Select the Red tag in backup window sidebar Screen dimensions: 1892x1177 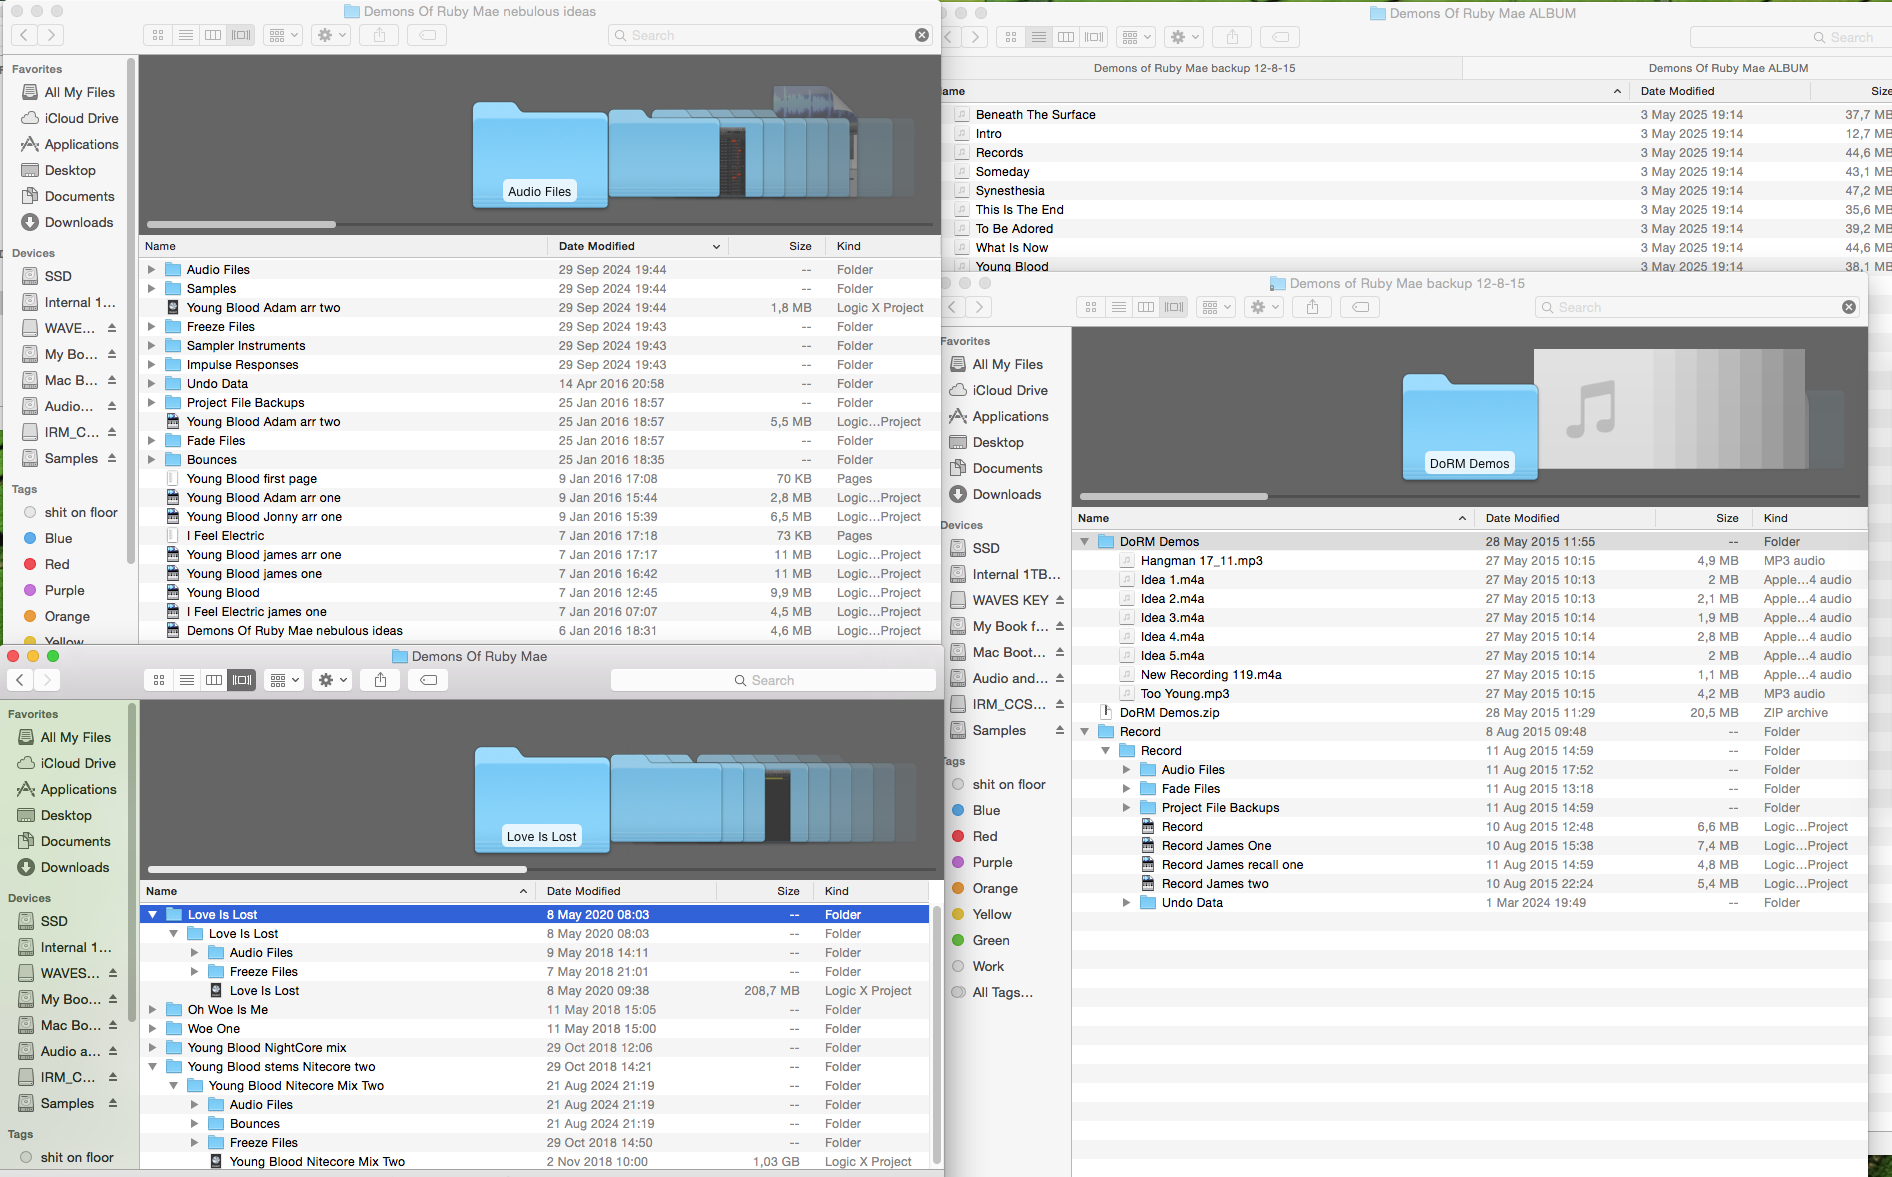(985, 836)
